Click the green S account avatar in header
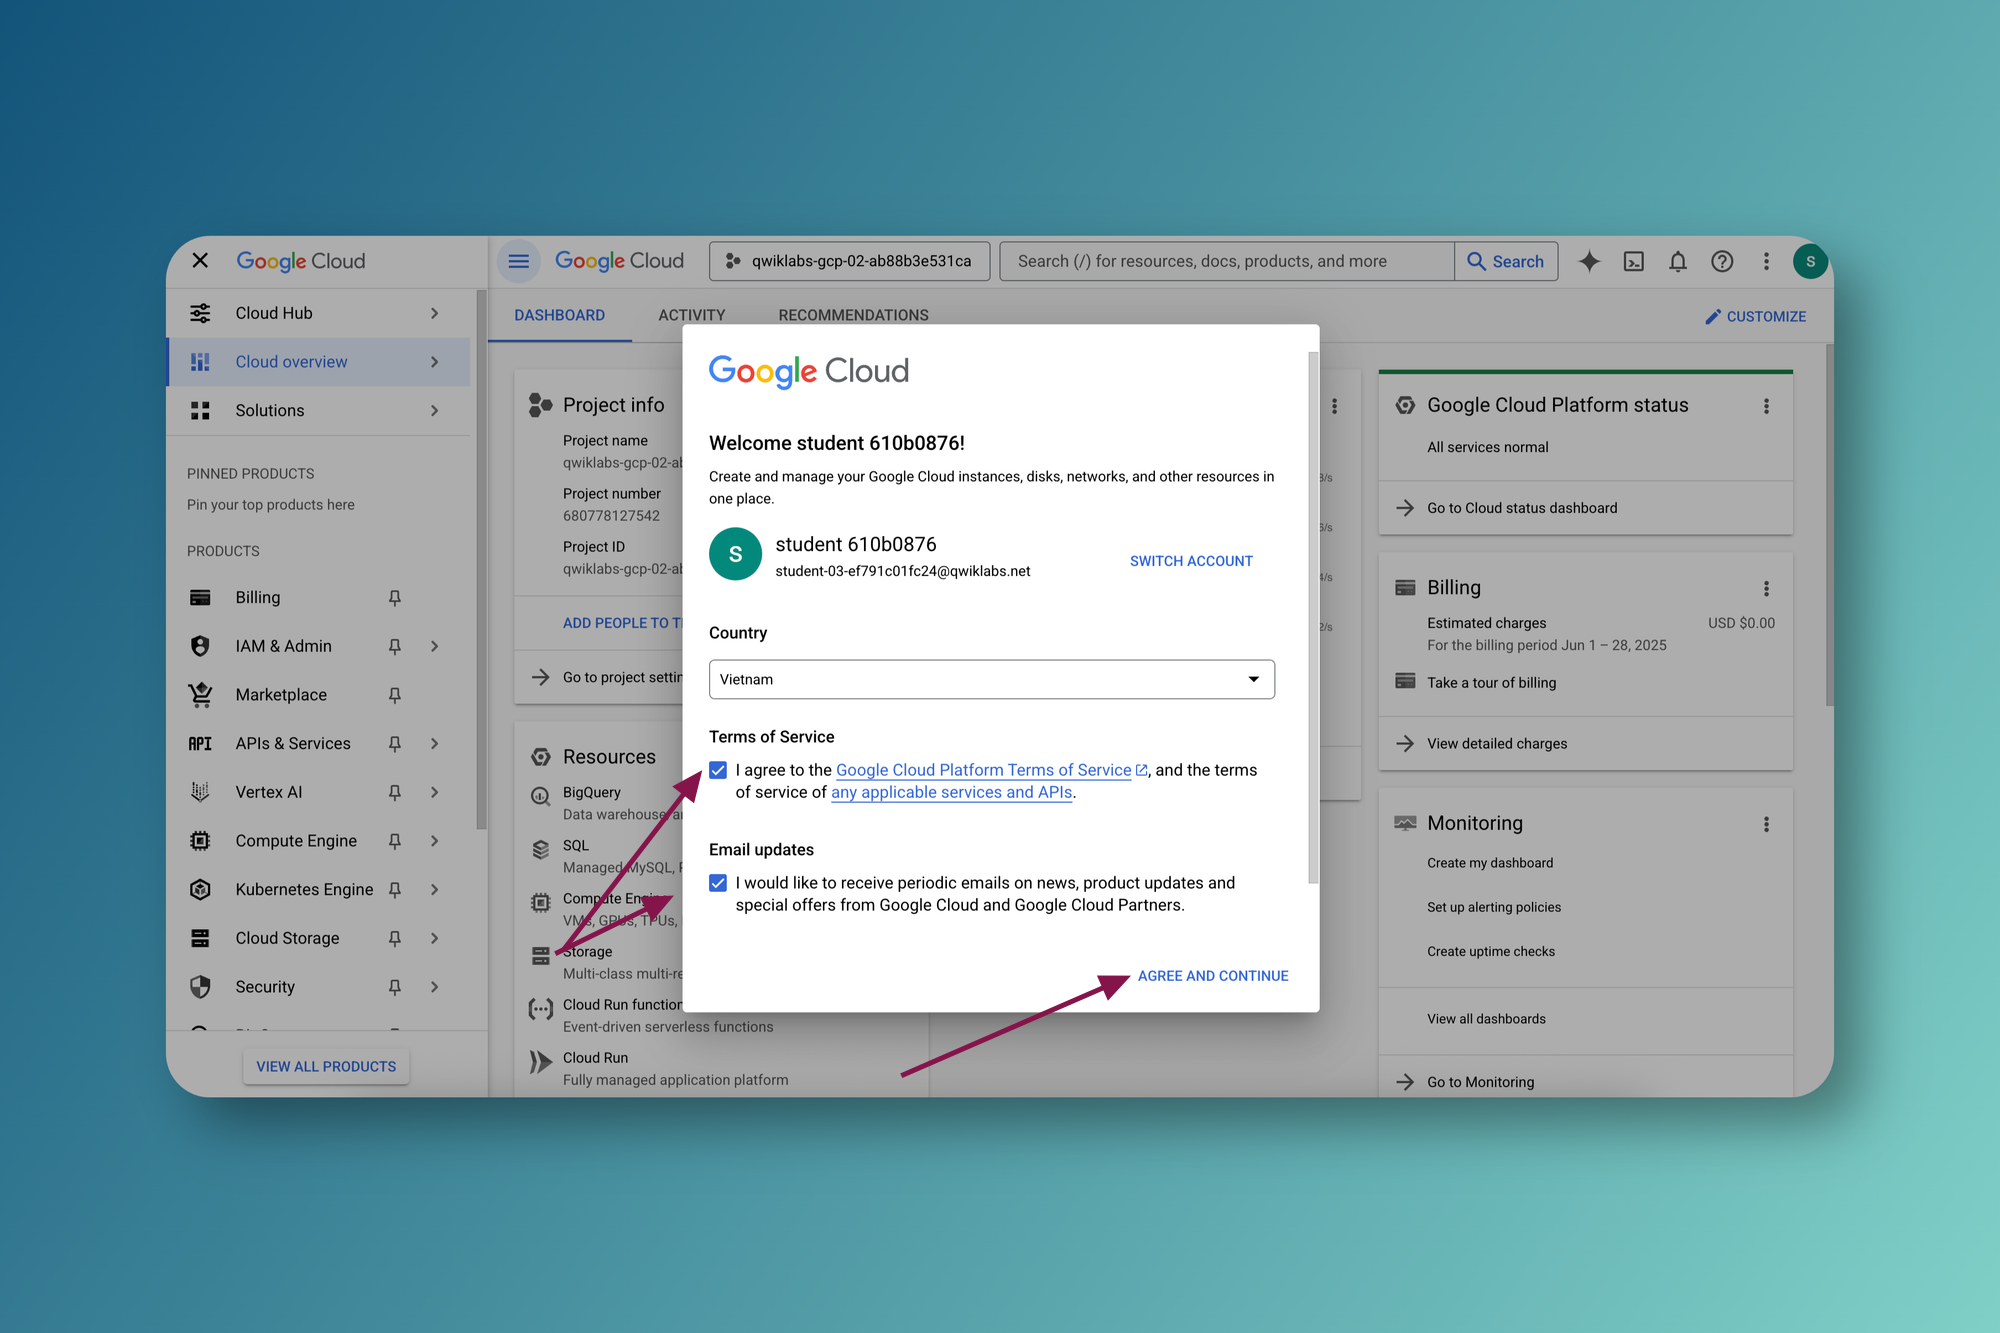 pos(1810,261)
